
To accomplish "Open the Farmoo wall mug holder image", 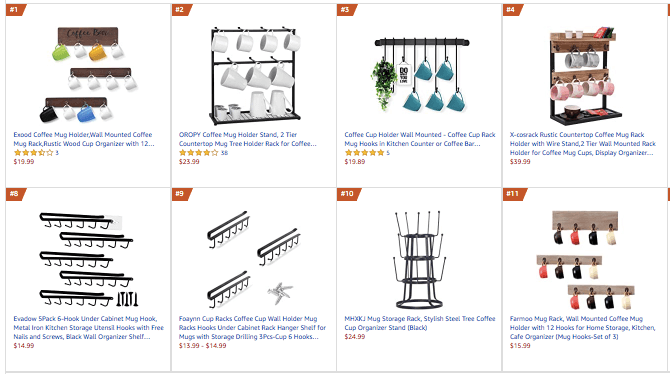I will (x=585, y=260).
